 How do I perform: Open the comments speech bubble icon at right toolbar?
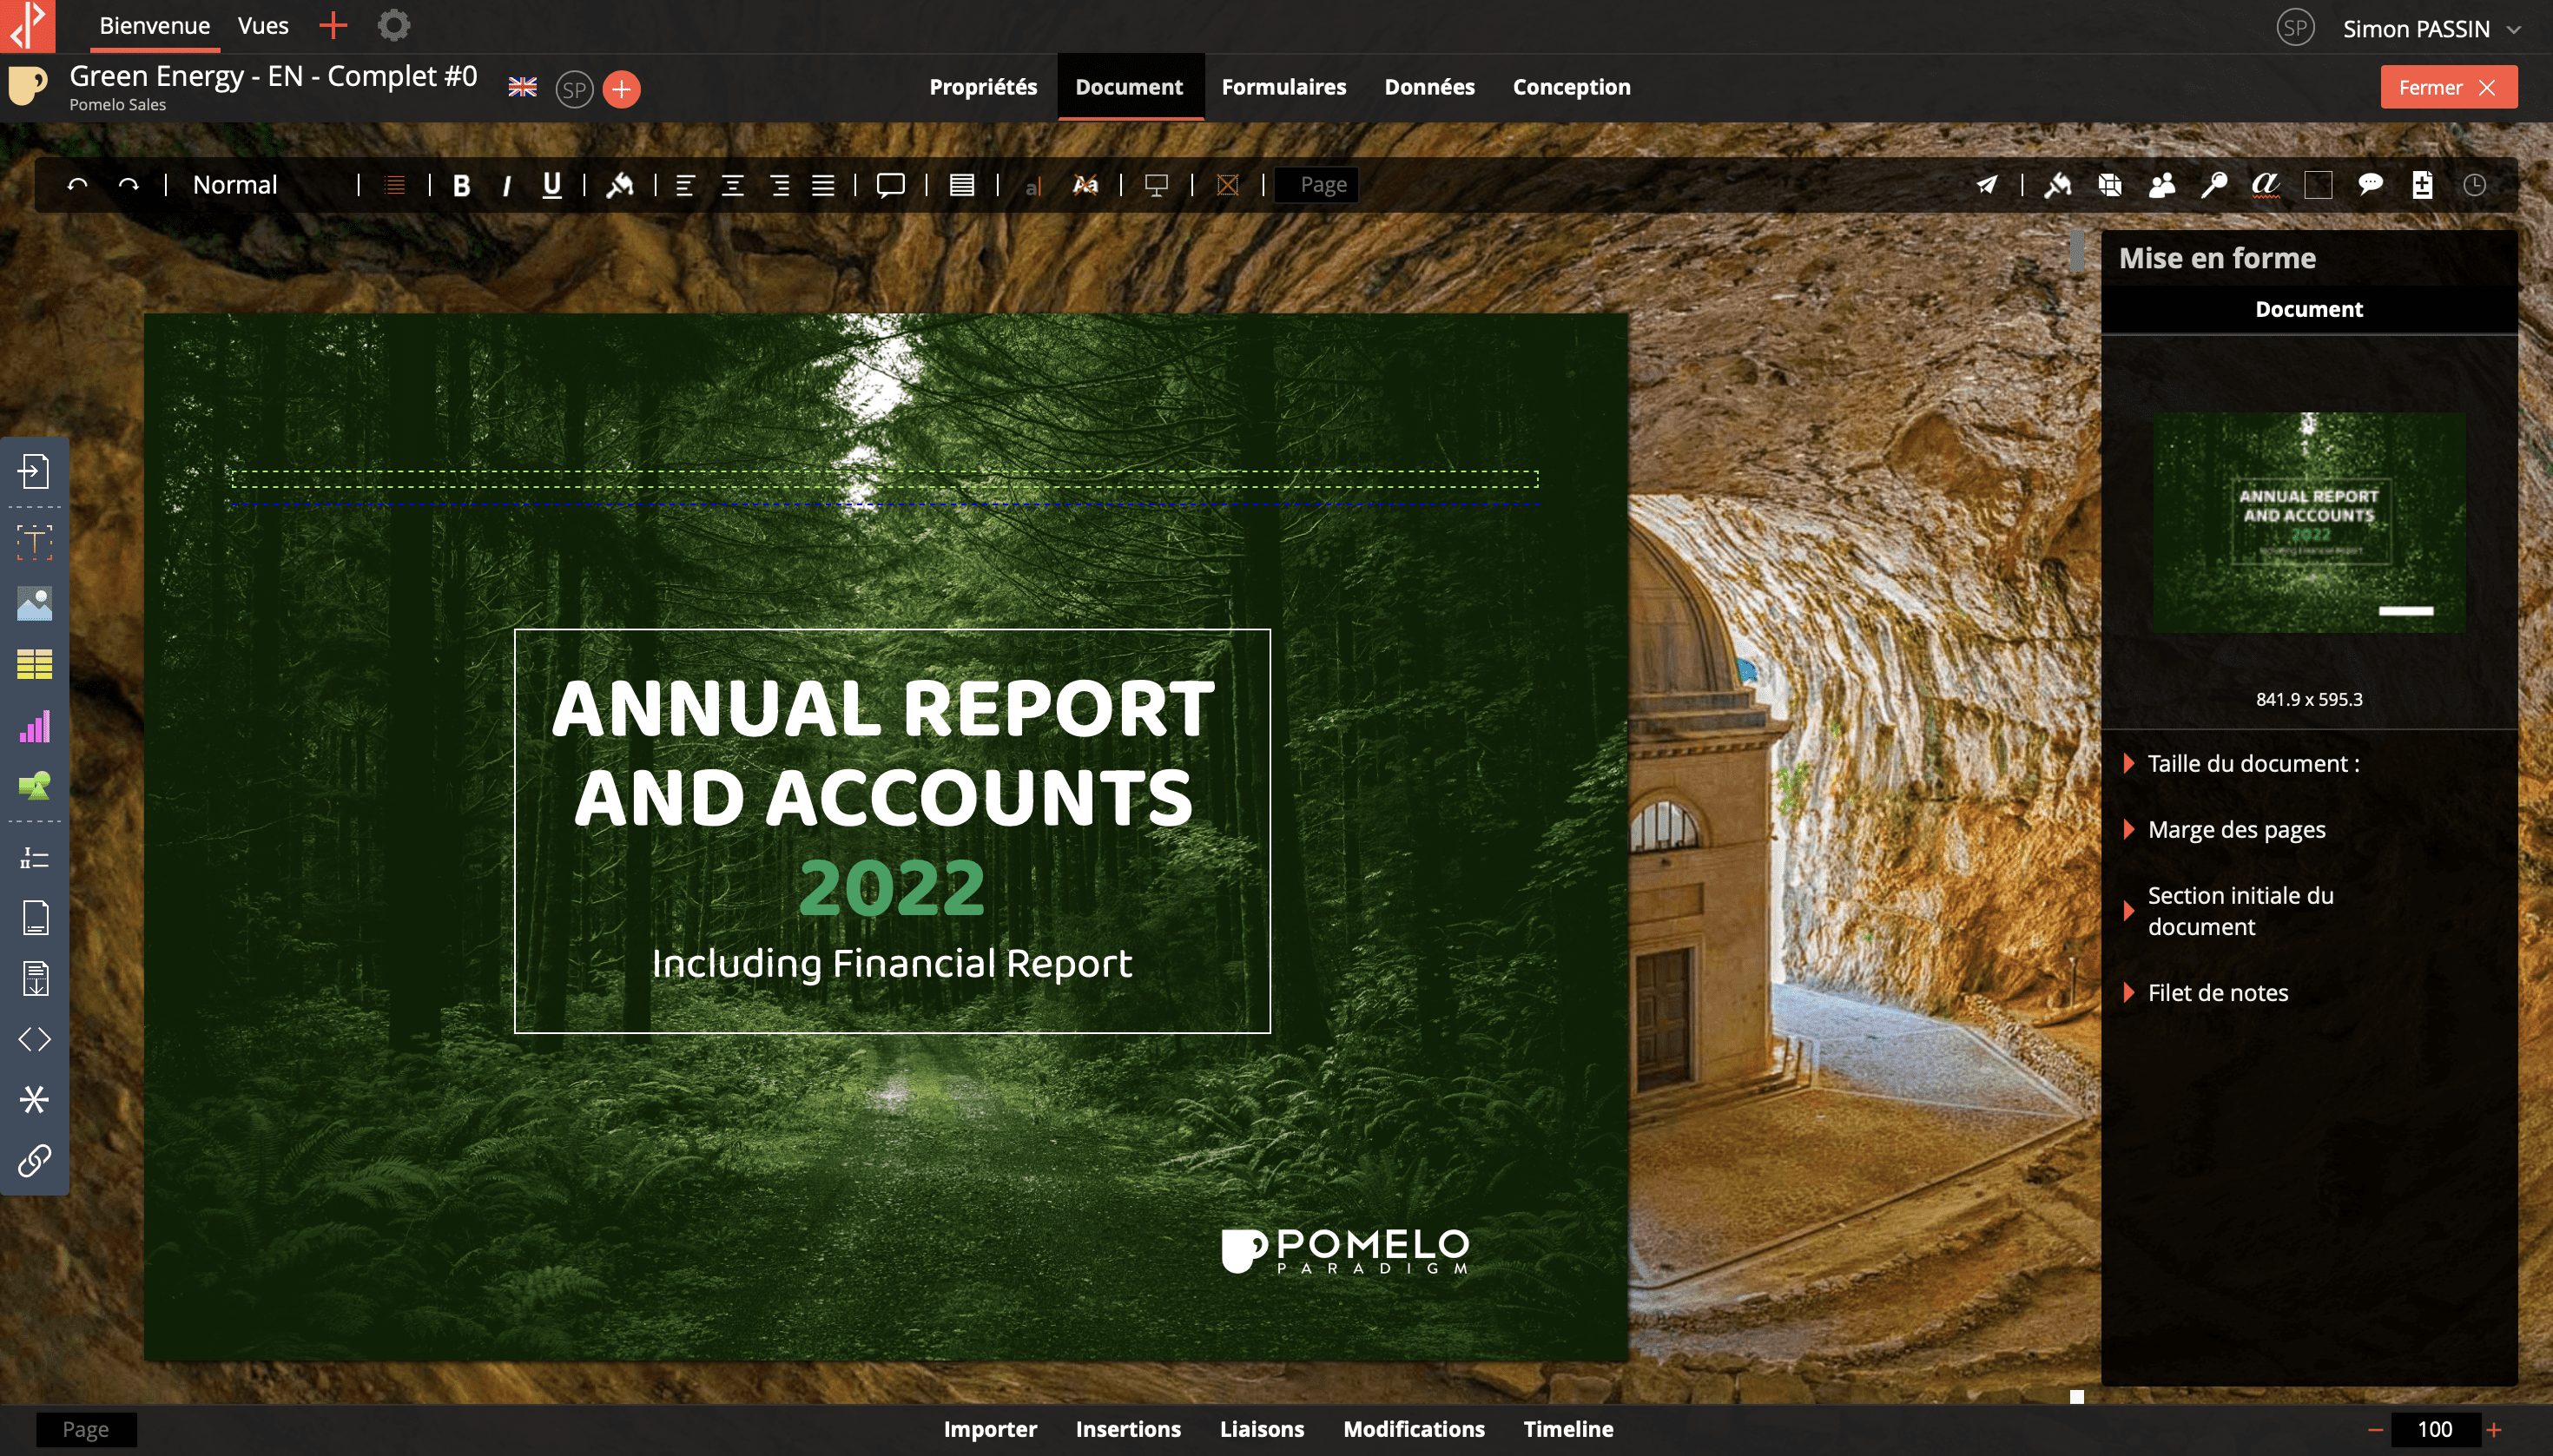(x=2369, y=185)
